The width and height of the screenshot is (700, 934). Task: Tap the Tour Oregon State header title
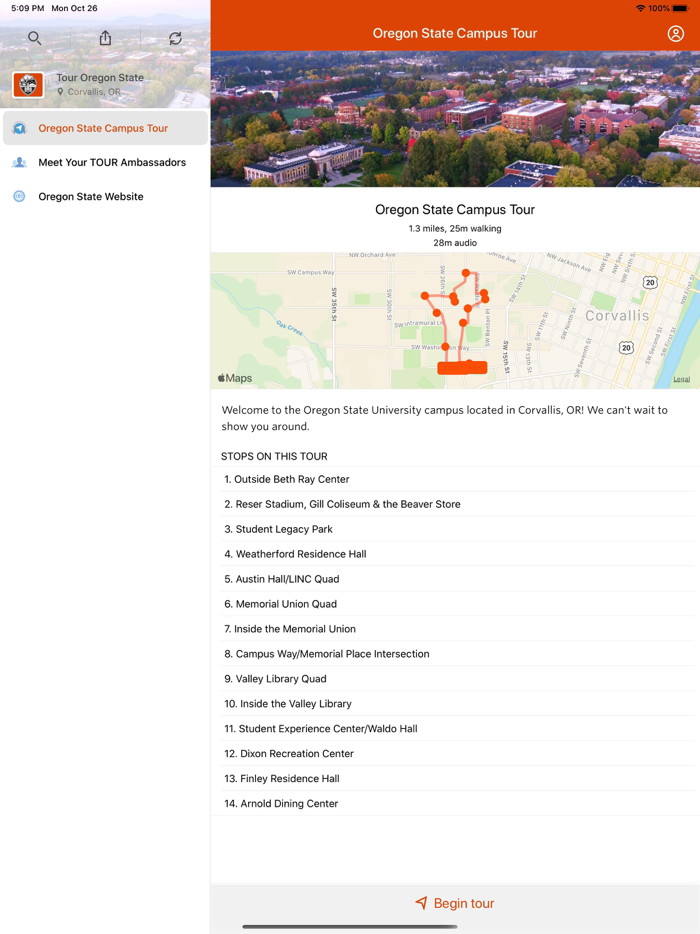[x=100, y=77]
